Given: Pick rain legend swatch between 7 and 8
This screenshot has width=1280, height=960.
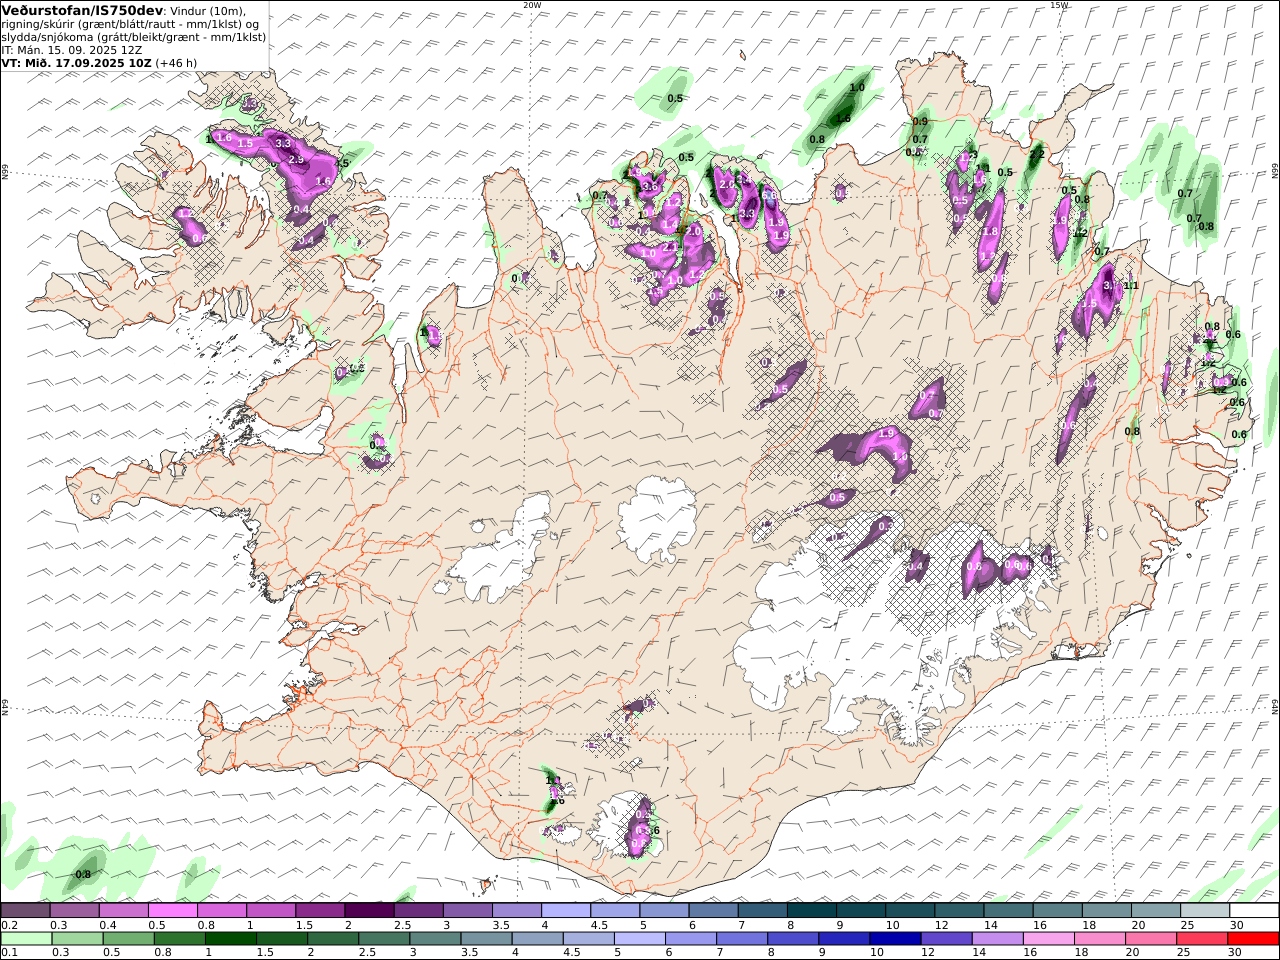Looking at the screenshot, I should tap(741, 938).
